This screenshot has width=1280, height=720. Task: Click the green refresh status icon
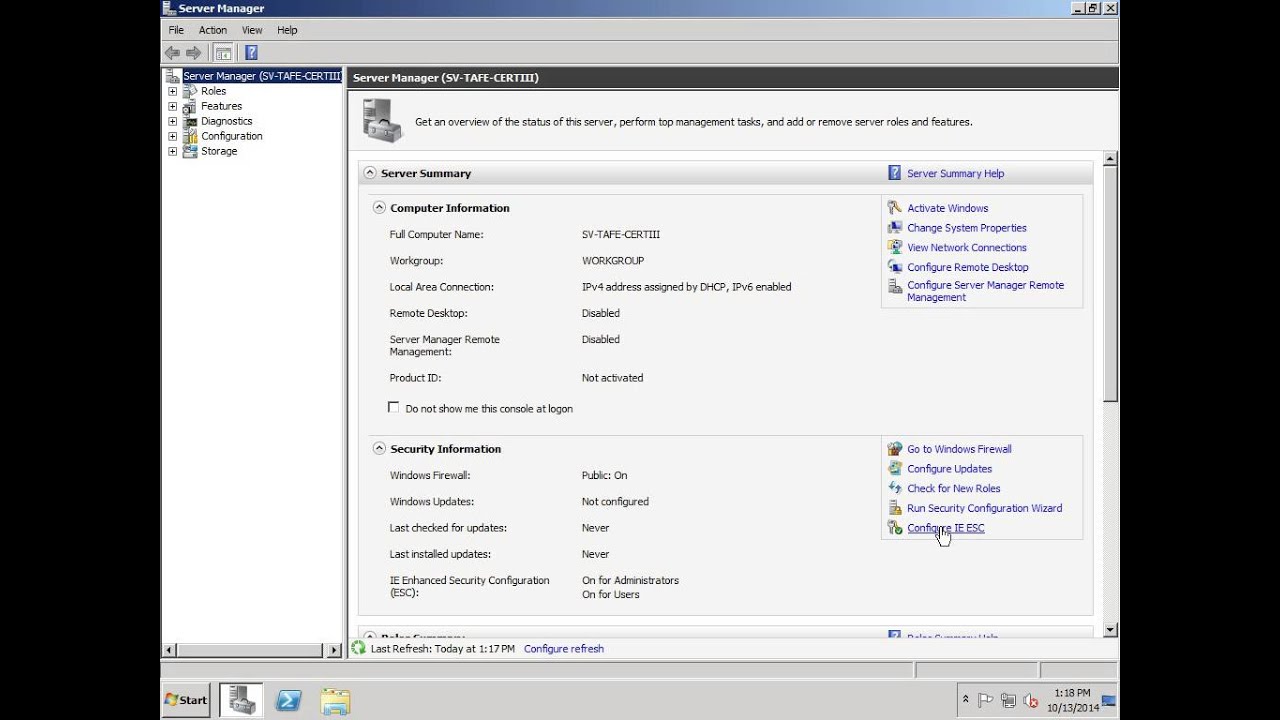tap(359, 648)
